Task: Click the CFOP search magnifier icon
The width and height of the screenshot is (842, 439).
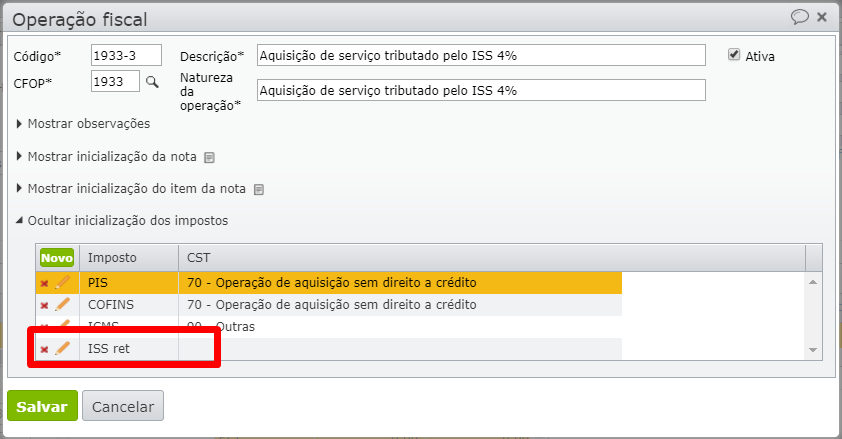Action: coord(153,82)
